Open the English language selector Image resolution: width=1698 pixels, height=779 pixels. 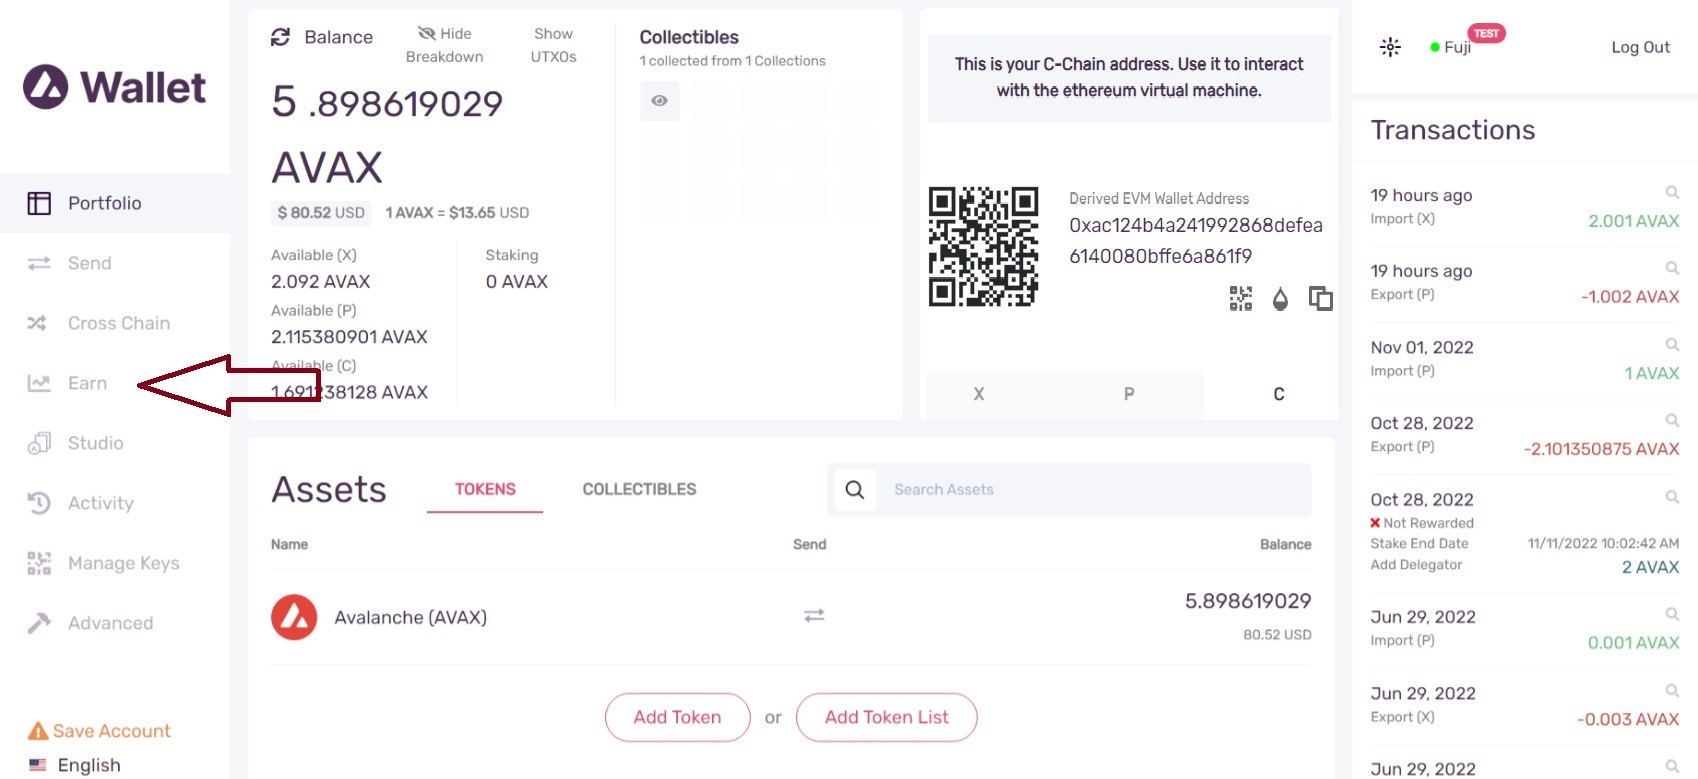tap(88, 765)
